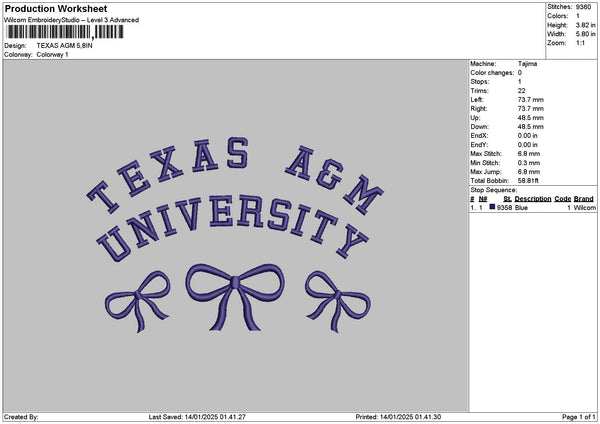Click the Machine value Tajima

tap(528, 64)
